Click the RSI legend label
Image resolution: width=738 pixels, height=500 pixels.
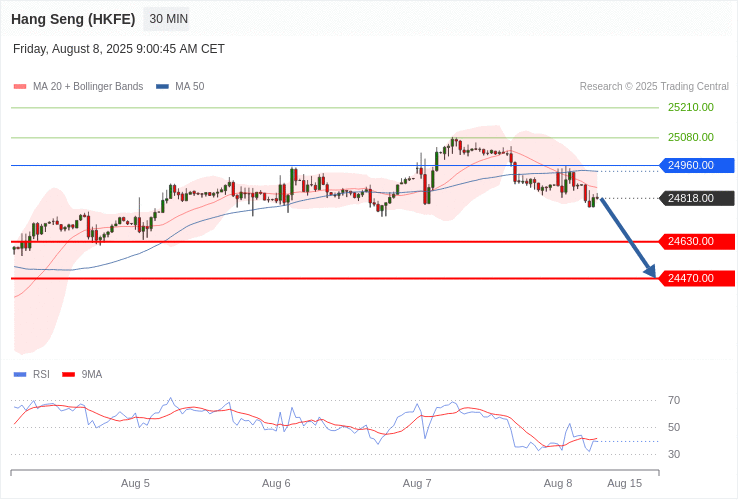[41, 375]
